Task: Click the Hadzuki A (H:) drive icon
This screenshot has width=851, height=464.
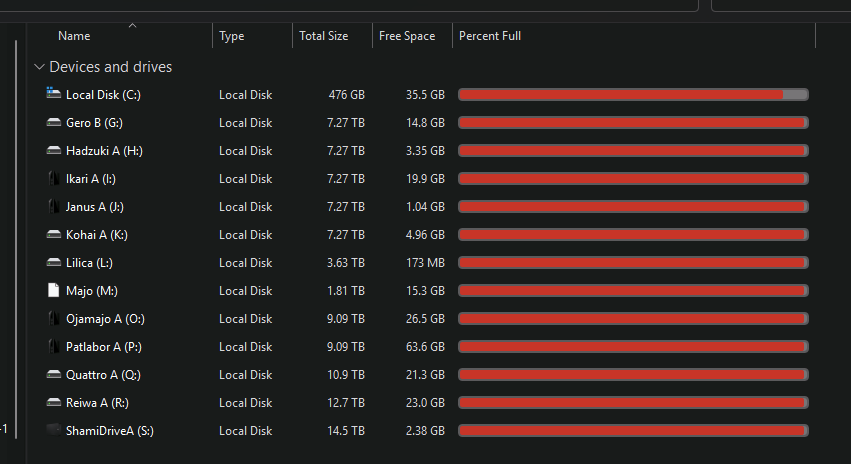Action: (53, 150)
